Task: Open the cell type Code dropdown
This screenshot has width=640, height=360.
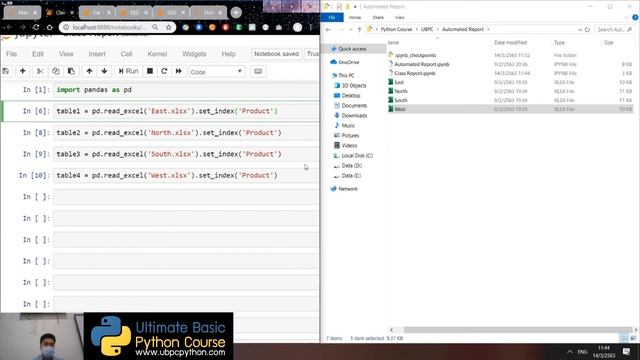Action: (x=216, y=72)
